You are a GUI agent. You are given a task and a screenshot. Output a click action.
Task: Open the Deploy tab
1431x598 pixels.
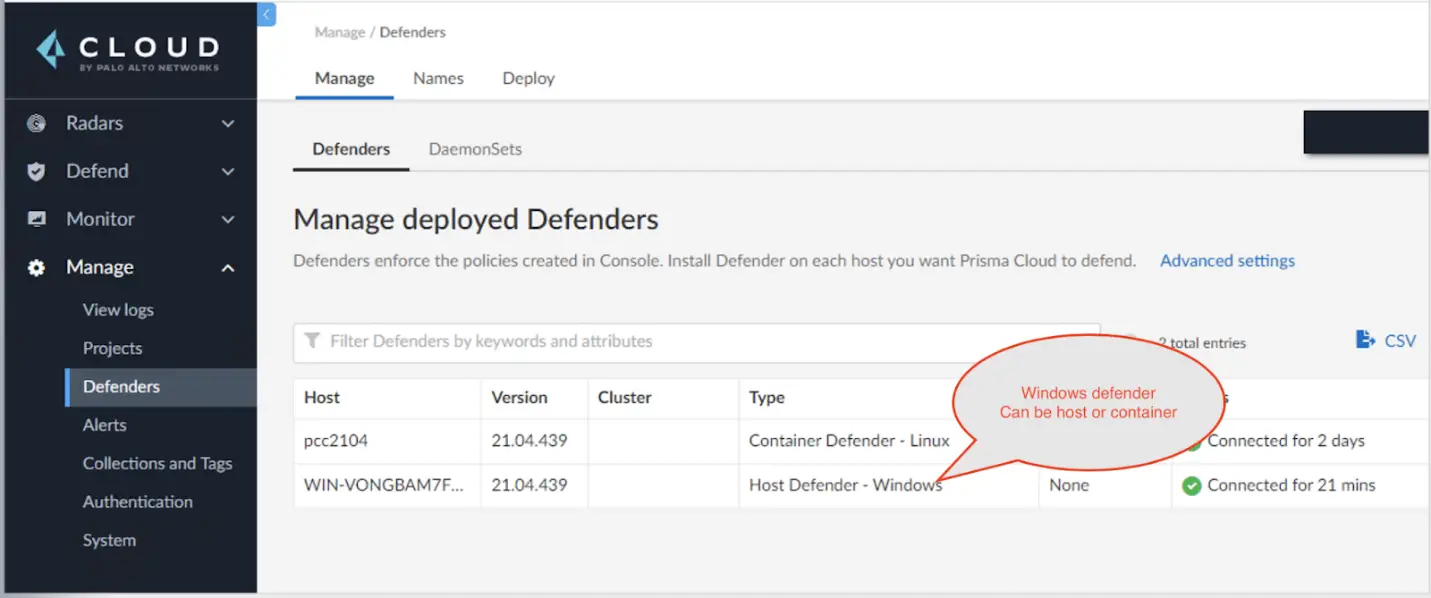[x=528, y=78]
